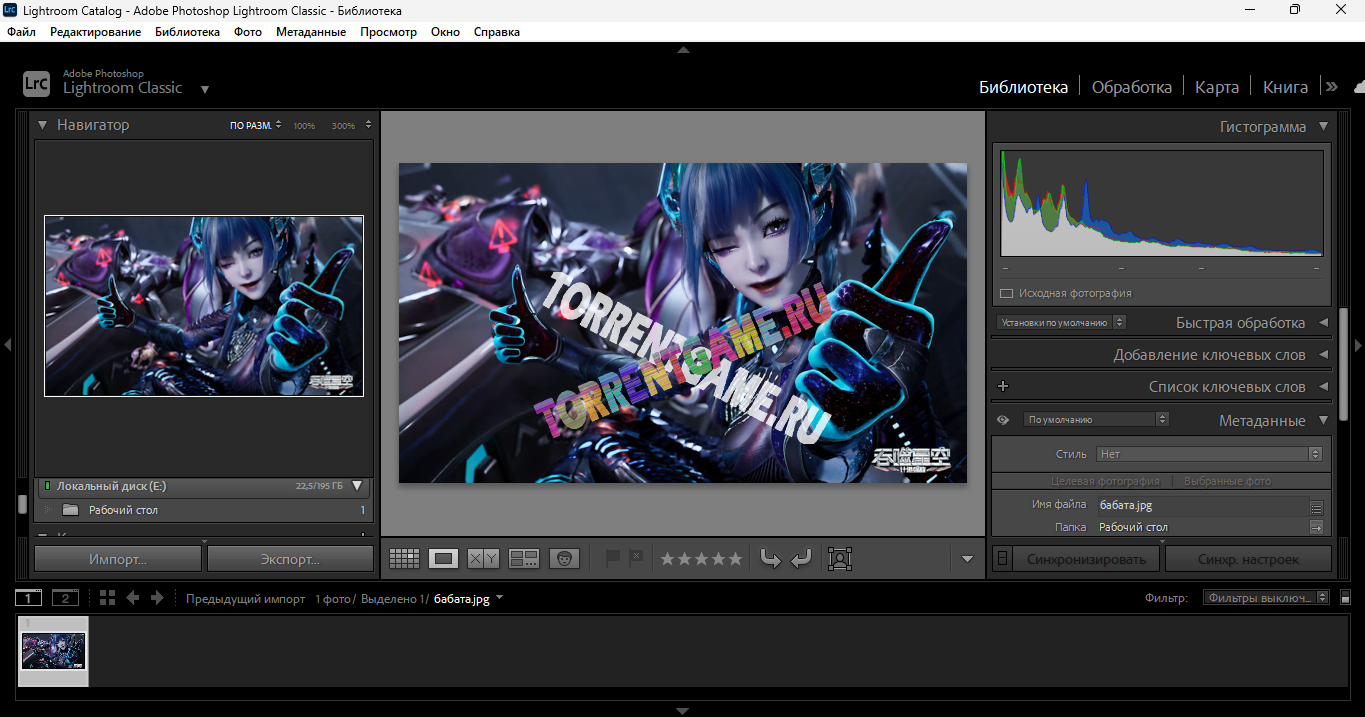Click Lrc application logo
This screenshot has width=1365, height=717.
coord(37,83)
